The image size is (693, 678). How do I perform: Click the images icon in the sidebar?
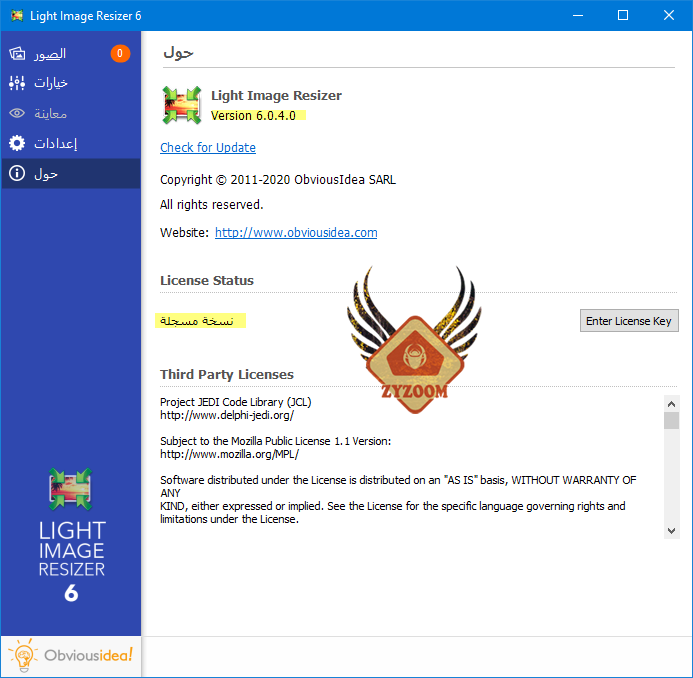pyautogui.click(x=17, y=53)
